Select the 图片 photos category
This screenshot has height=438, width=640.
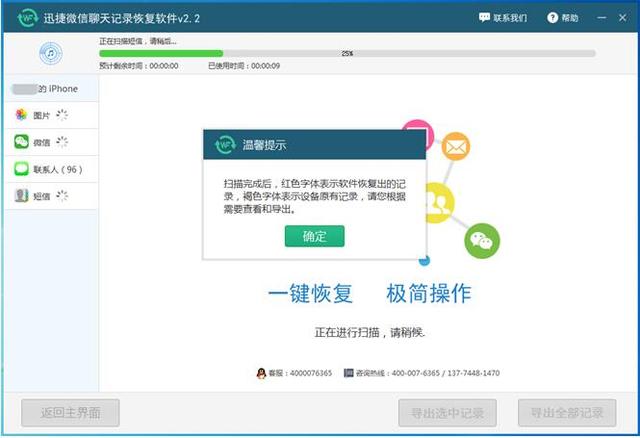(51, 115)
